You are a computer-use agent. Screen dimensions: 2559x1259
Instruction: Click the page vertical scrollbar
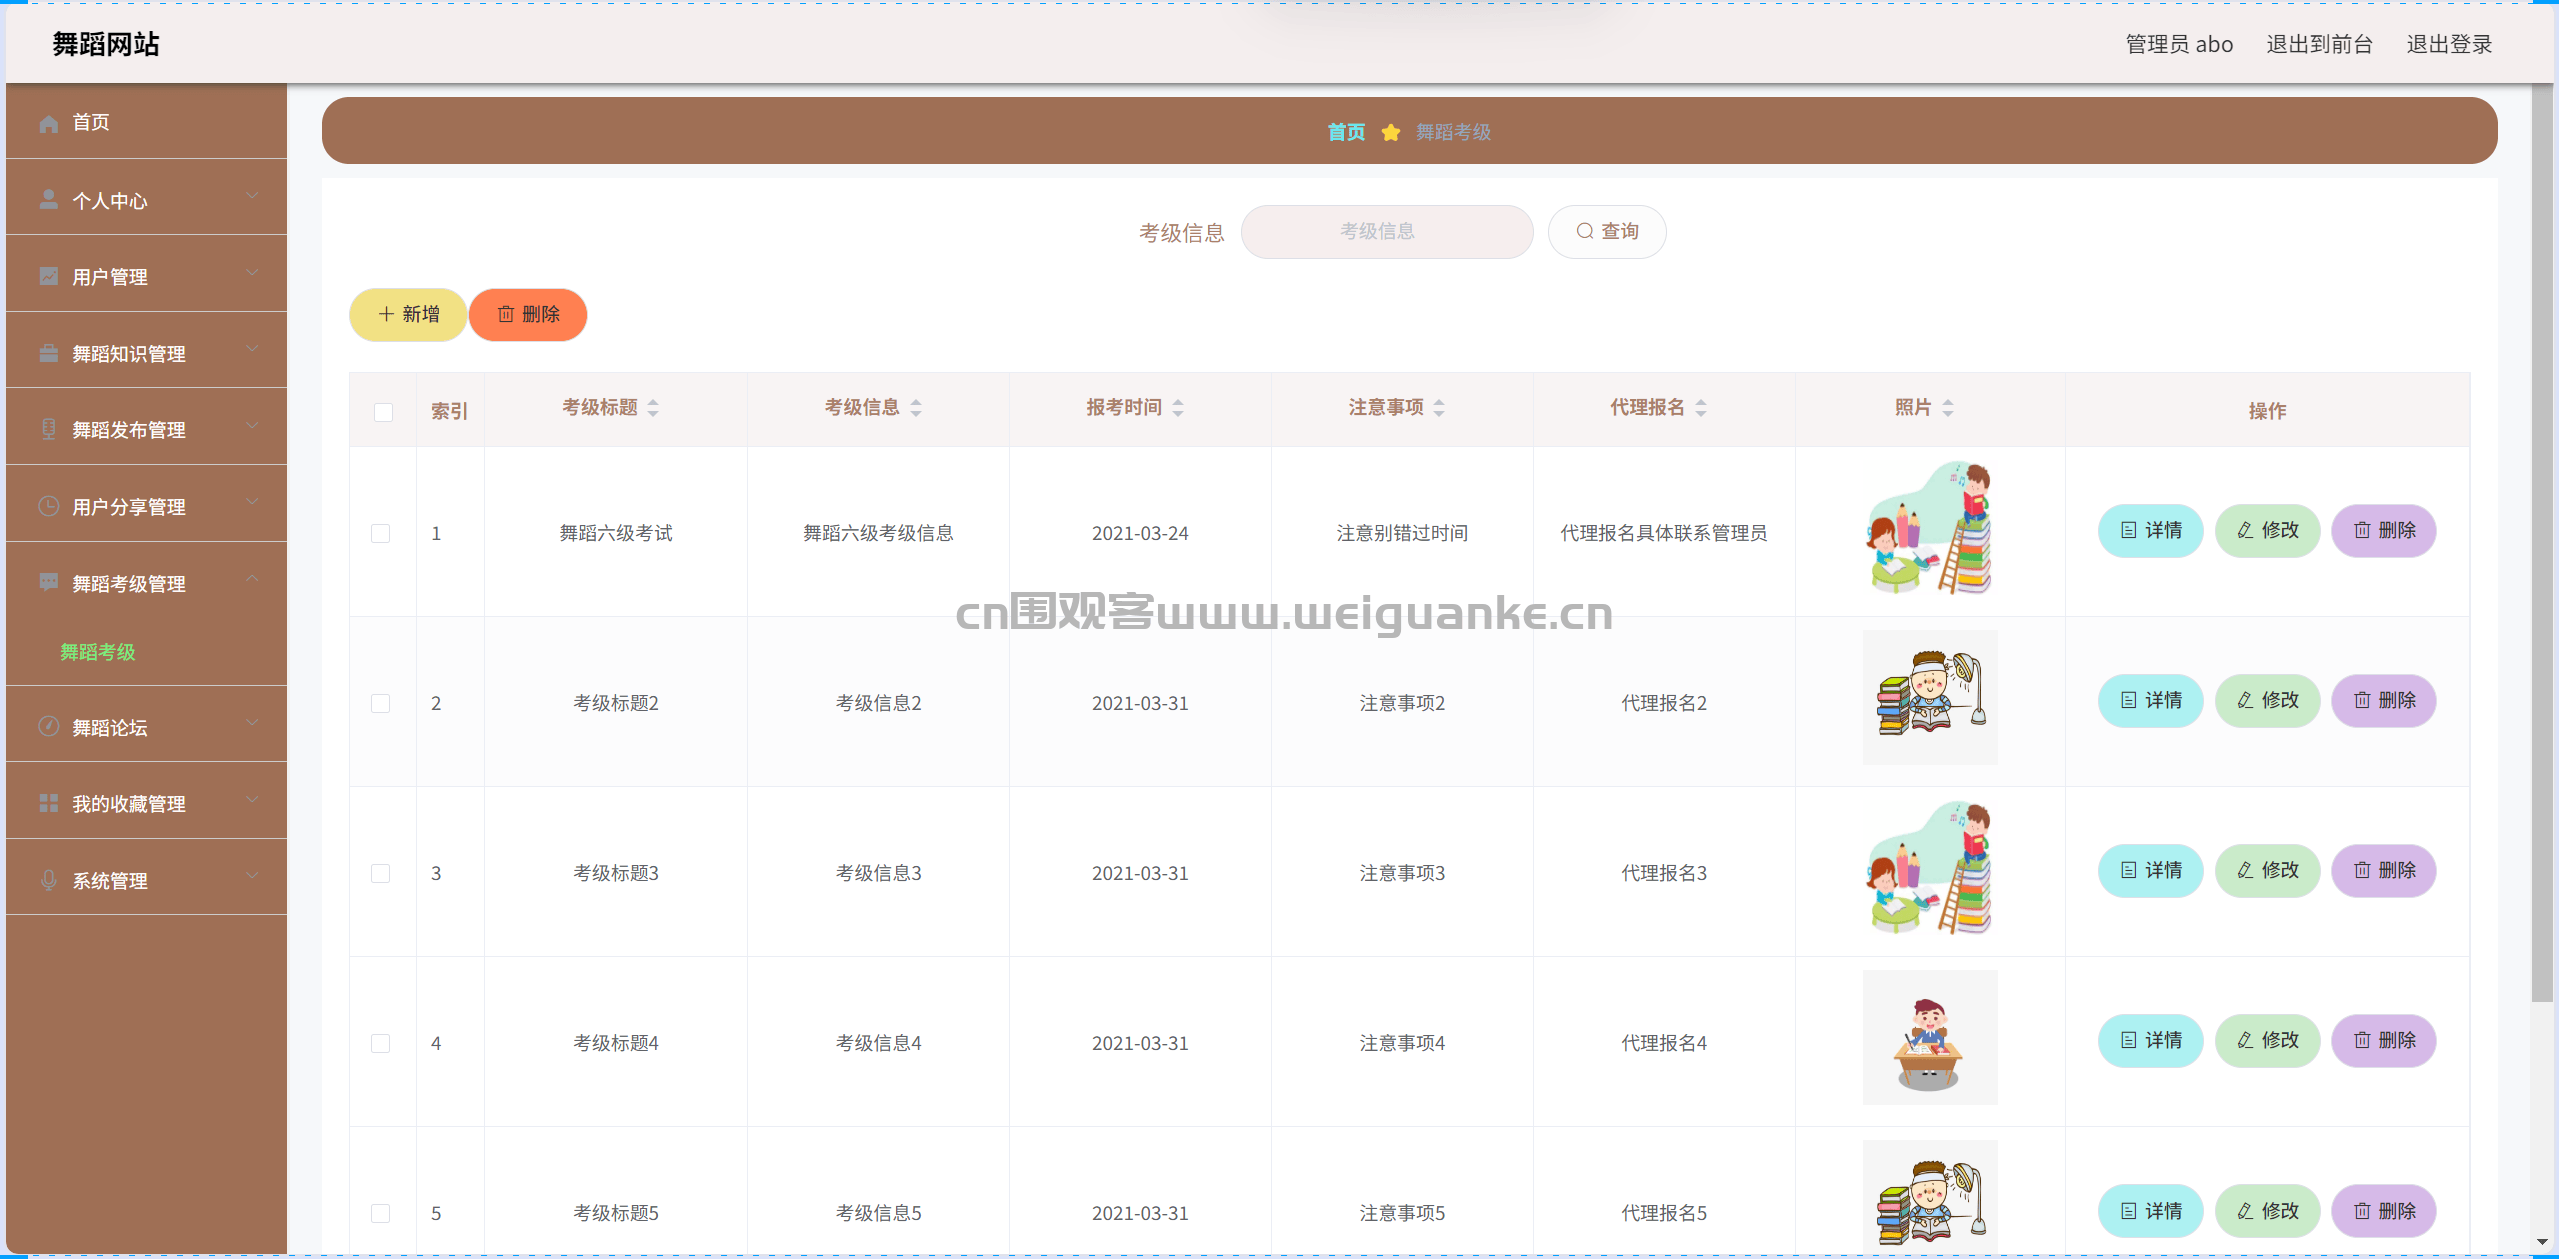pyautogui.click(x=2542, y=543)
